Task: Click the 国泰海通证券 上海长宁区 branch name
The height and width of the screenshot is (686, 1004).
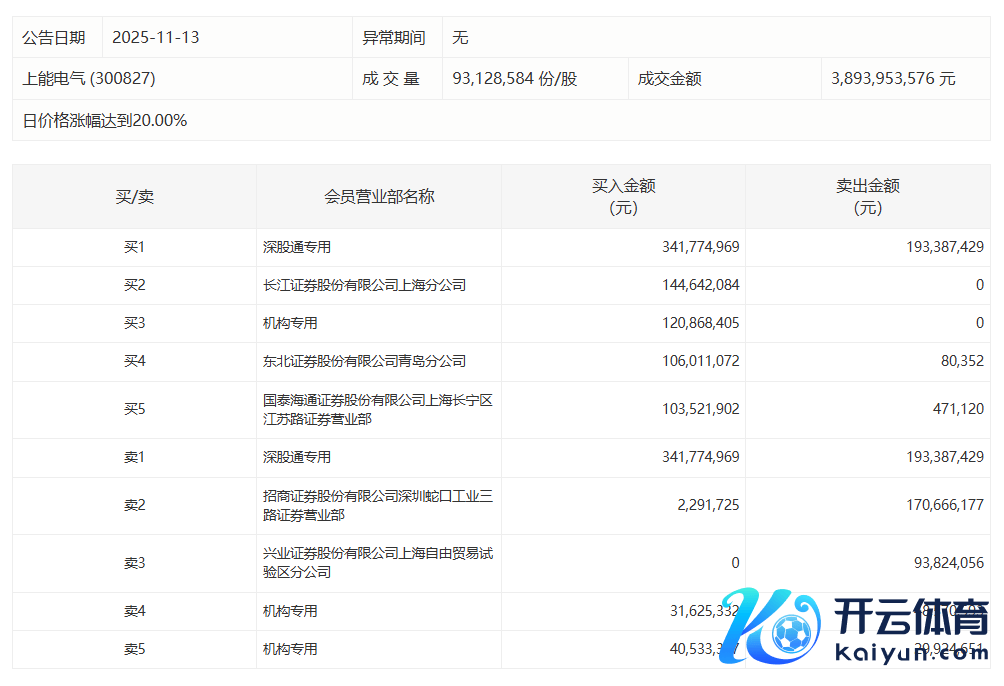Action: 377,410
